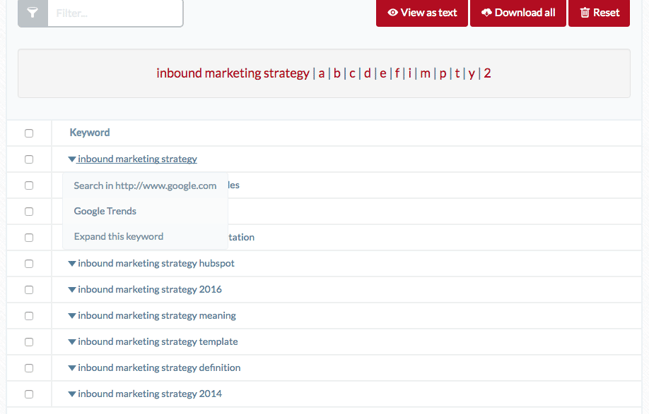Jump to letter 't' suggestions

tap(457, 73)
